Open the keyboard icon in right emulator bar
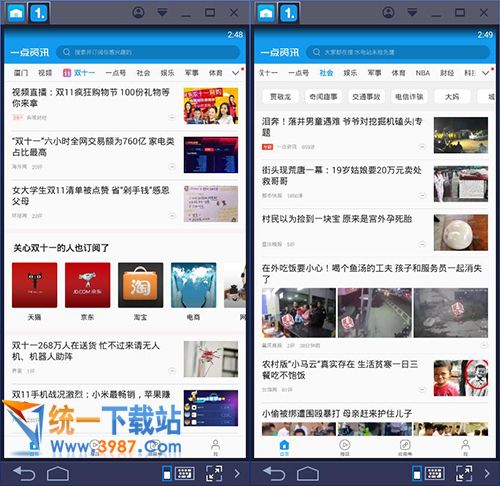 (x=435, y=473)
